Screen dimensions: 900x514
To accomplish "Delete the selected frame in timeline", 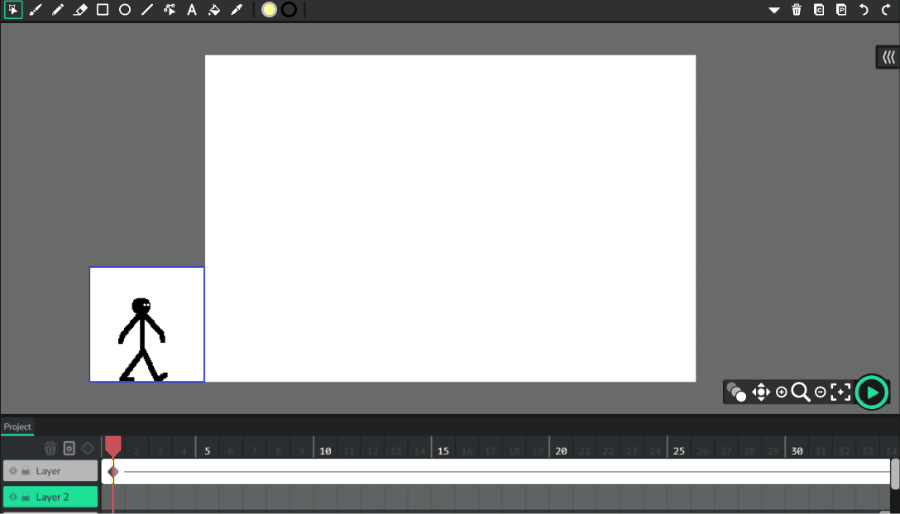I will click(51, 448).
